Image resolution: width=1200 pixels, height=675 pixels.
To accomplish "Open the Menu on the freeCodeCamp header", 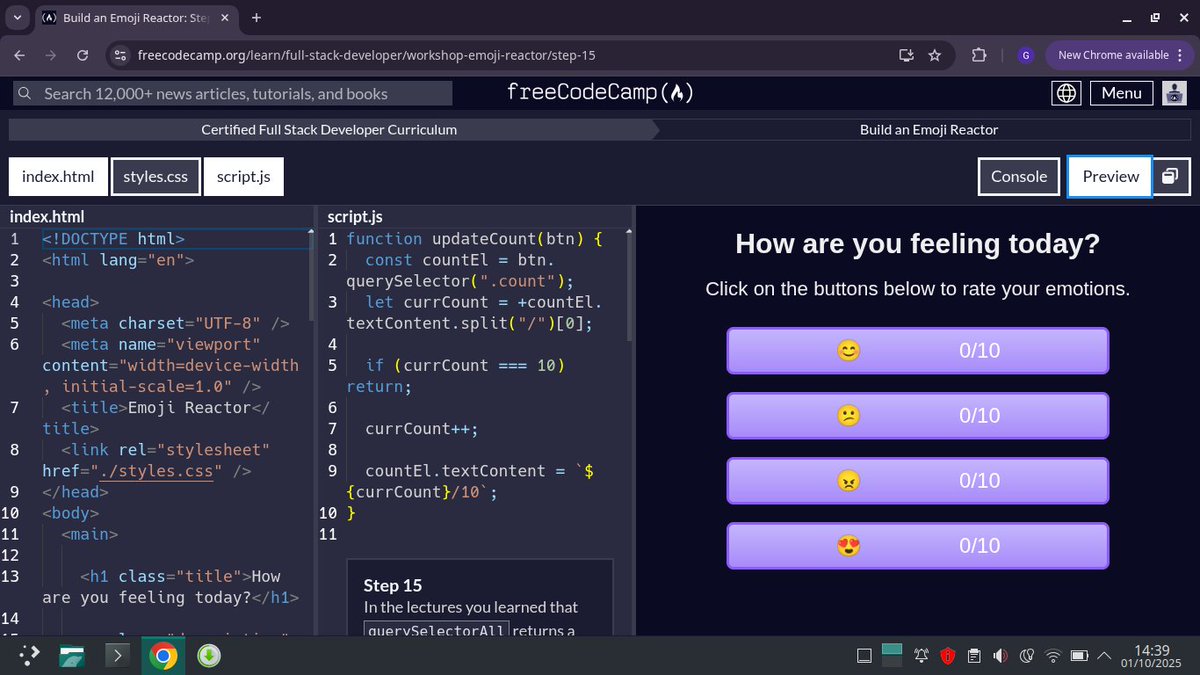I will tap(1121, 92).
